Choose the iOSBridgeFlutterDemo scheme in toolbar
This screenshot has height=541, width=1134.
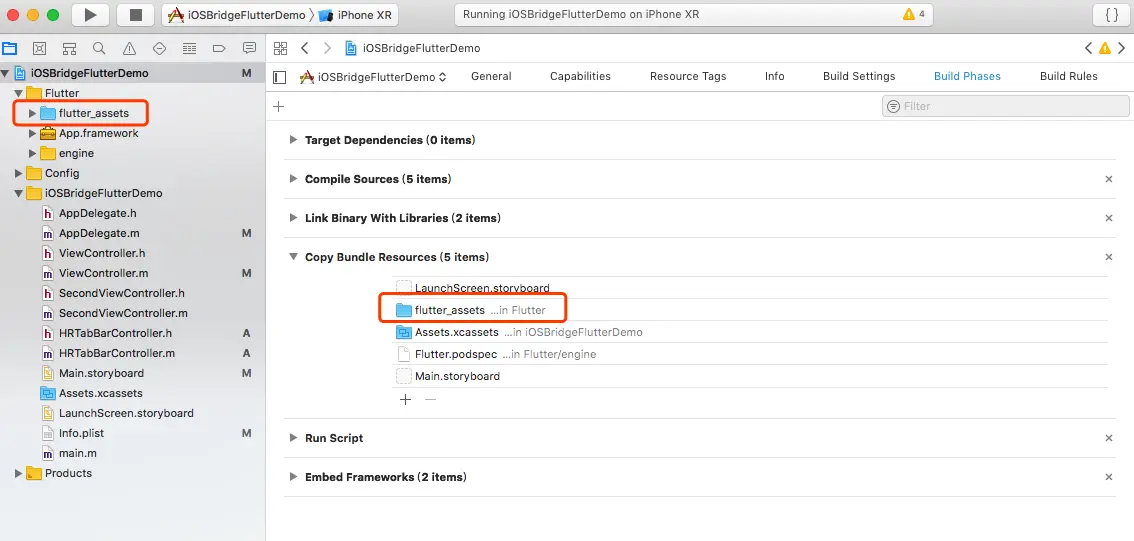point(236,14)
